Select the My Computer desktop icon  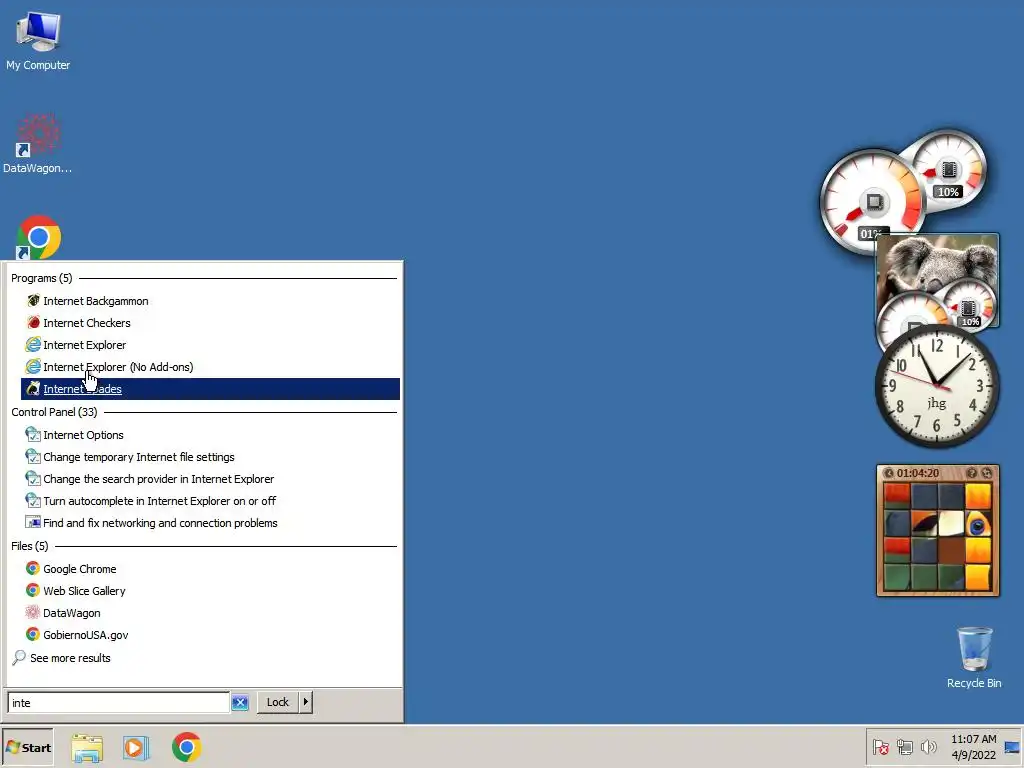pos(38,40)
